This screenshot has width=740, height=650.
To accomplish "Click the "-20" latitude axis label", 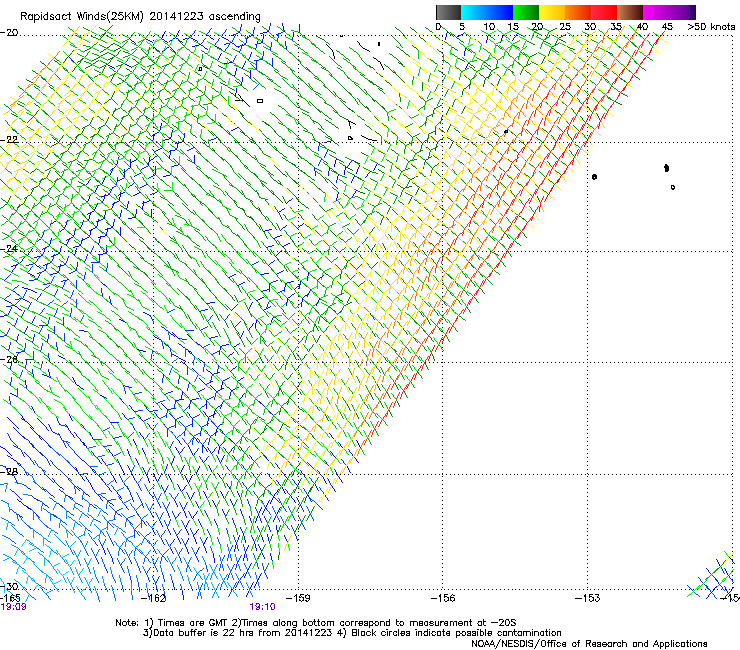I will click(9, 33).
